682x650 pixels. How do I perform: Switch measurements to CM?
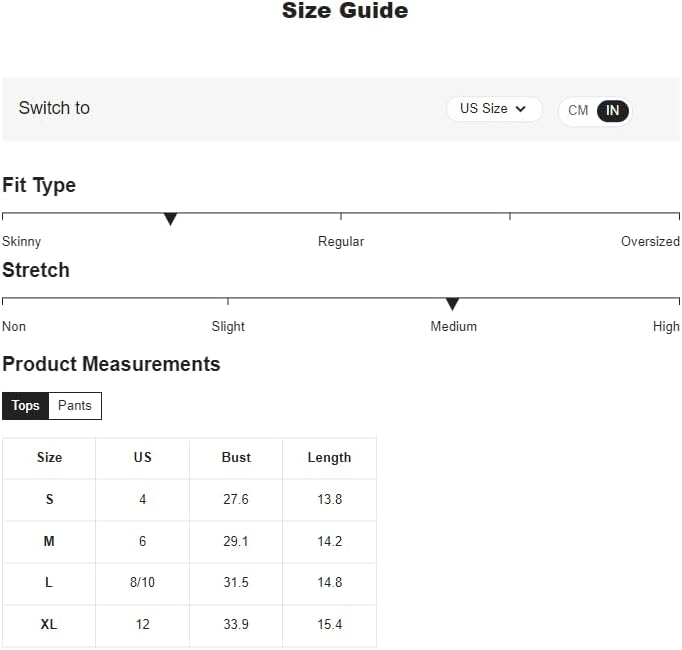point(578,111)
